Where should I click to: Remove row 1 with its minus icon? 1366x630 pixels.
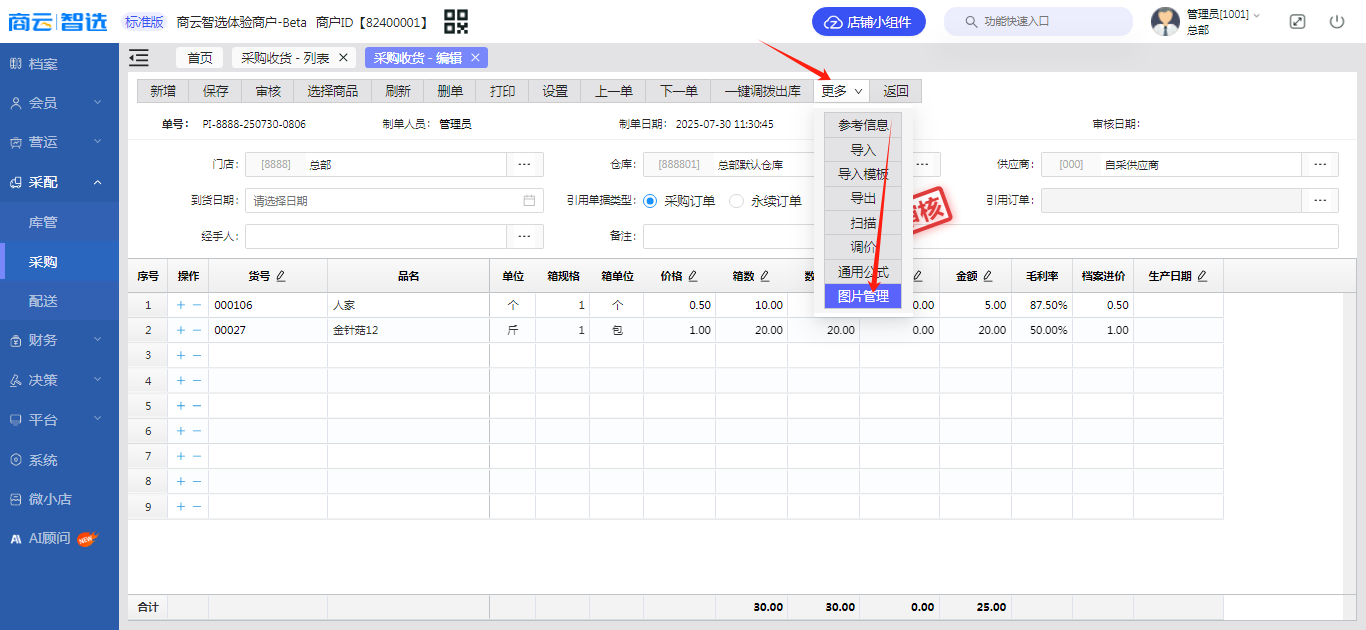tap(197, 305)
